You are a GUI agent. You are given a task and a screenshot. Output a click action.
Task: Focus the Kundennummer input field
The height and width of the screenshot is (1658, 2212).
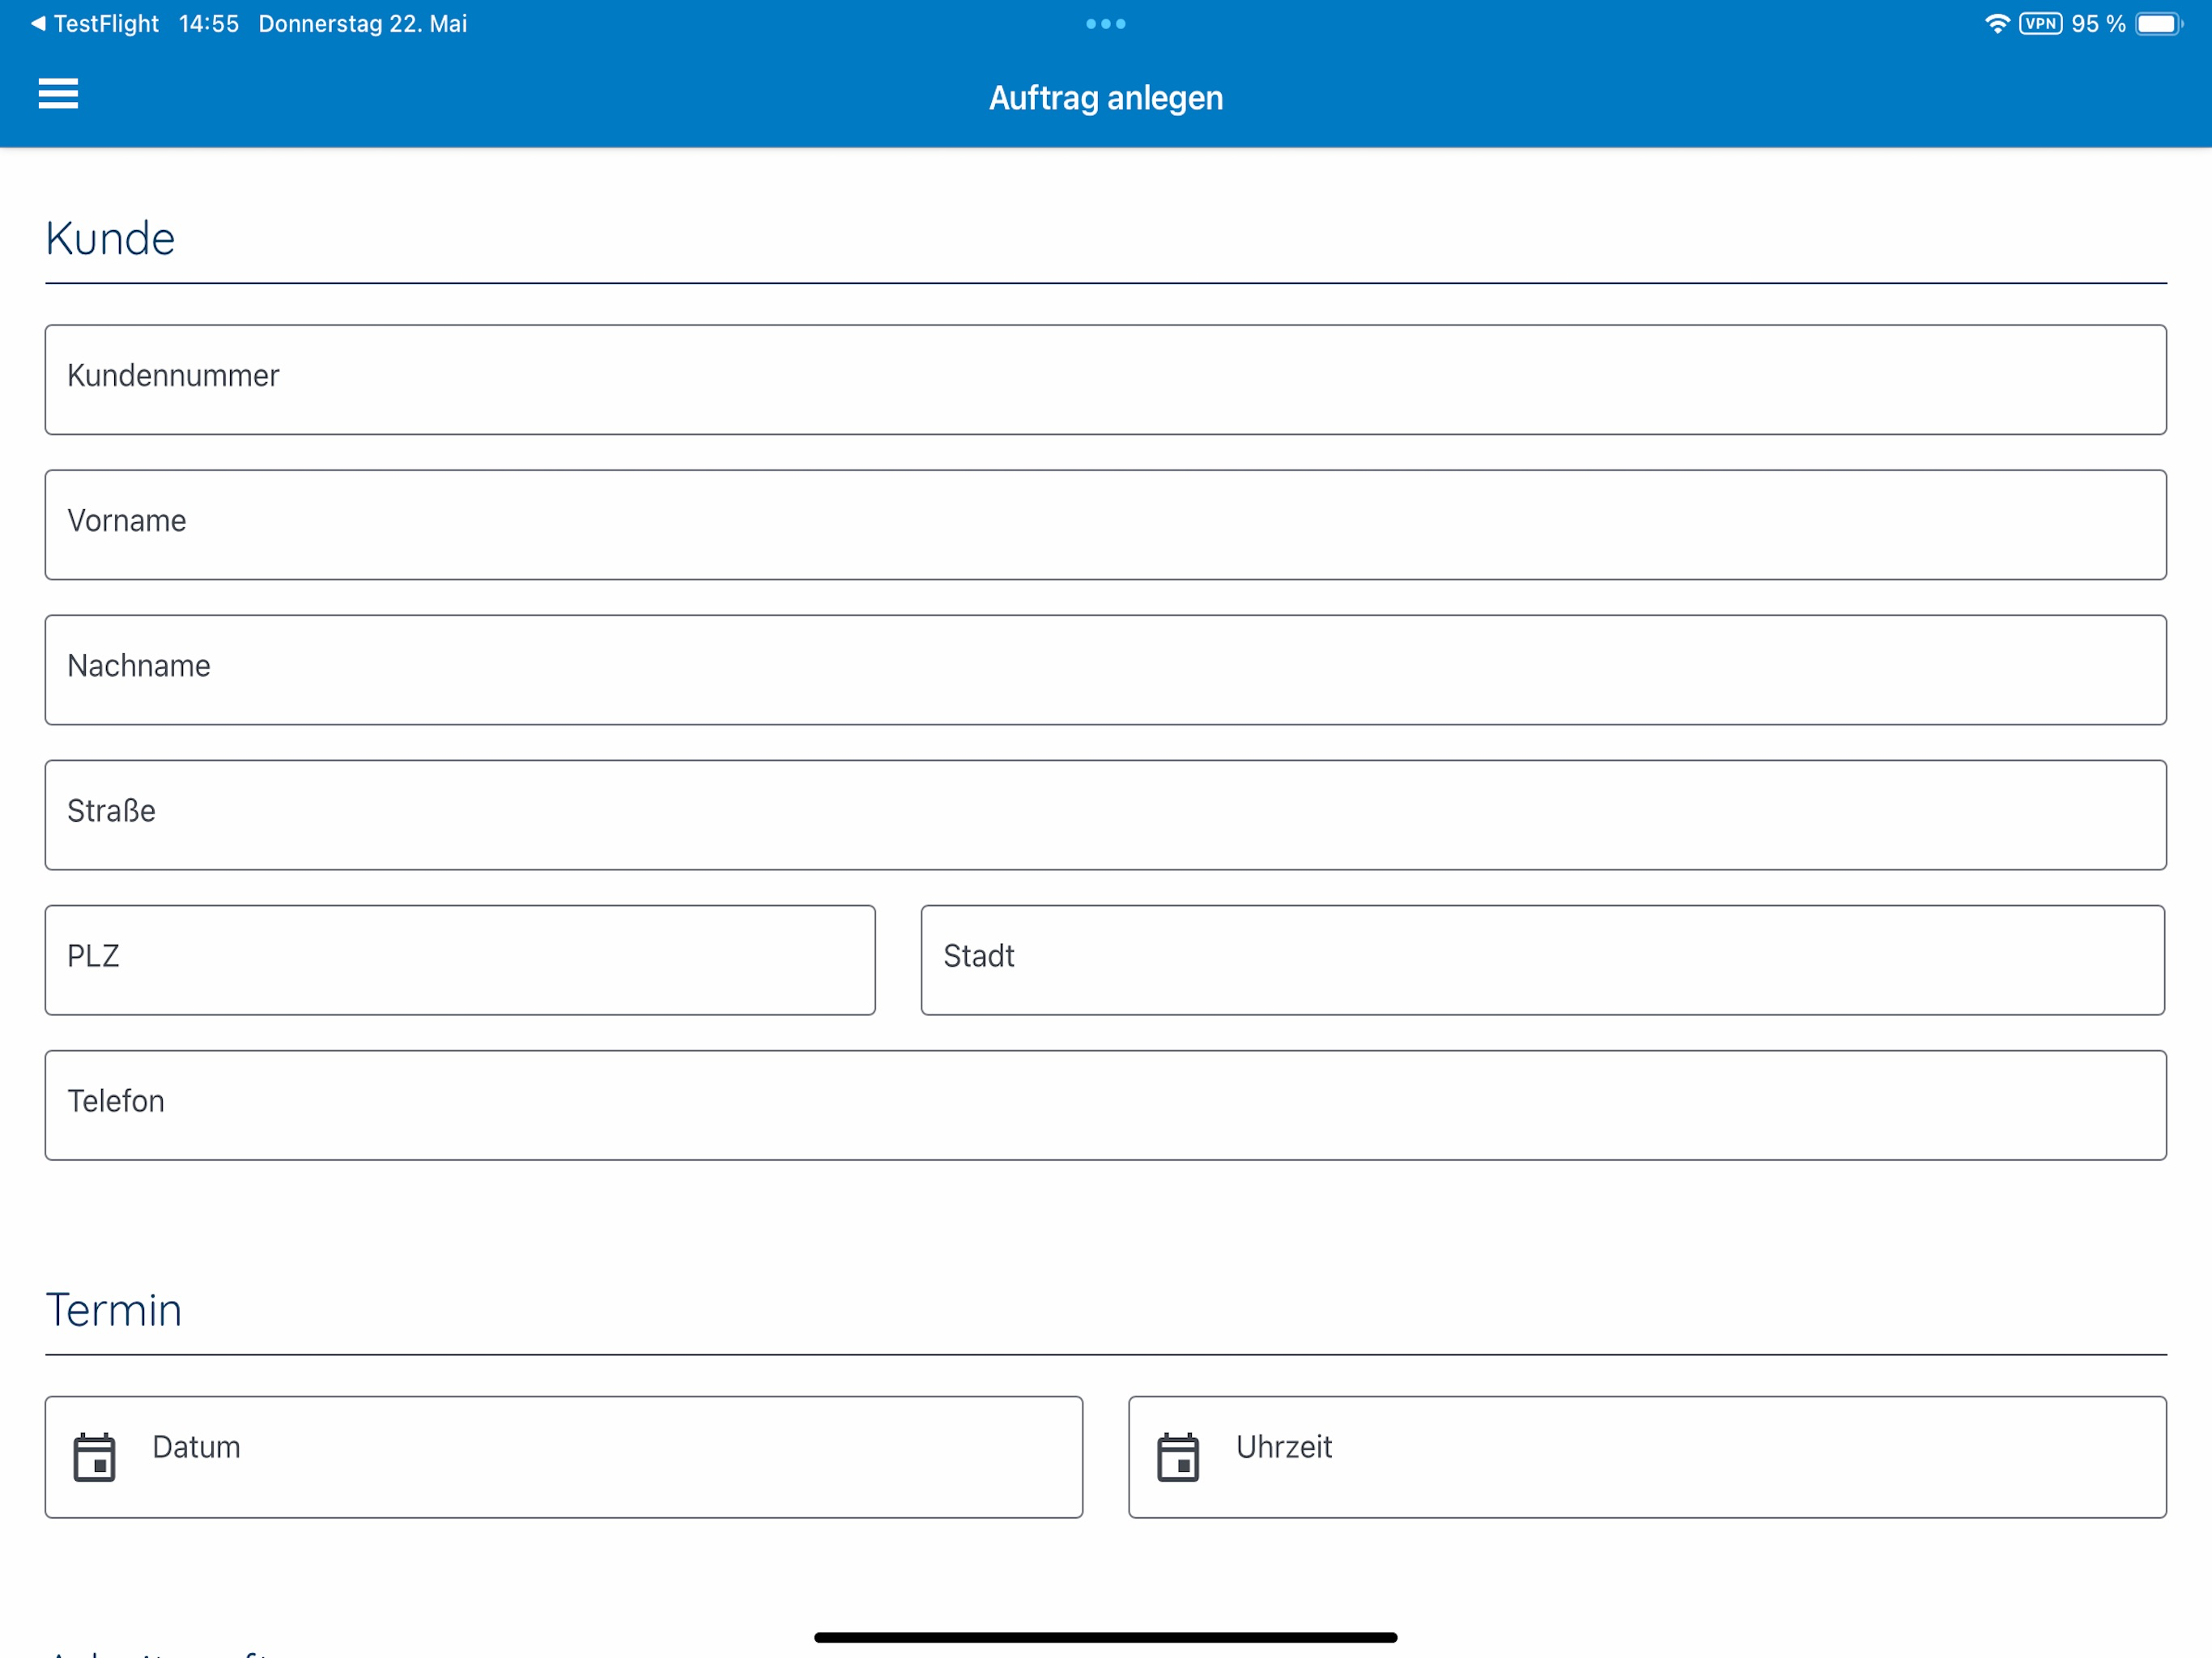coord(1106,380)
